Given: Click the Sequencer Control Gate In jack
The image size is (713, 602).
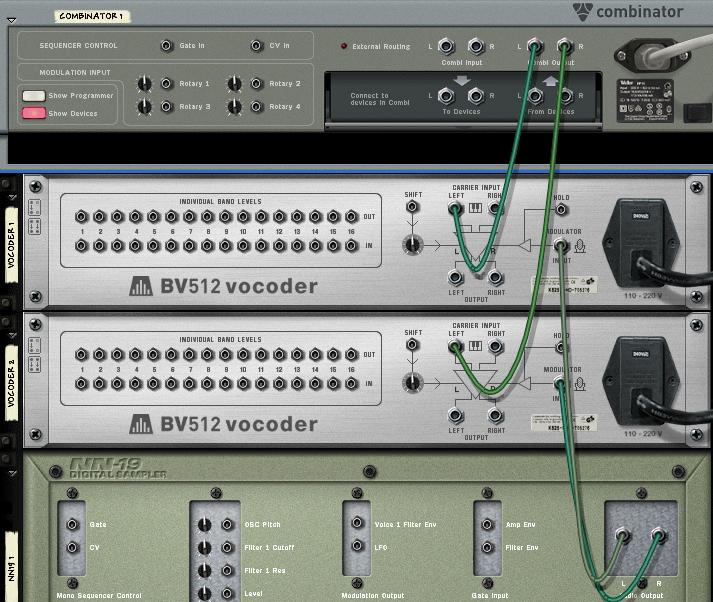Looking at the screenshot, I should 166,45.
